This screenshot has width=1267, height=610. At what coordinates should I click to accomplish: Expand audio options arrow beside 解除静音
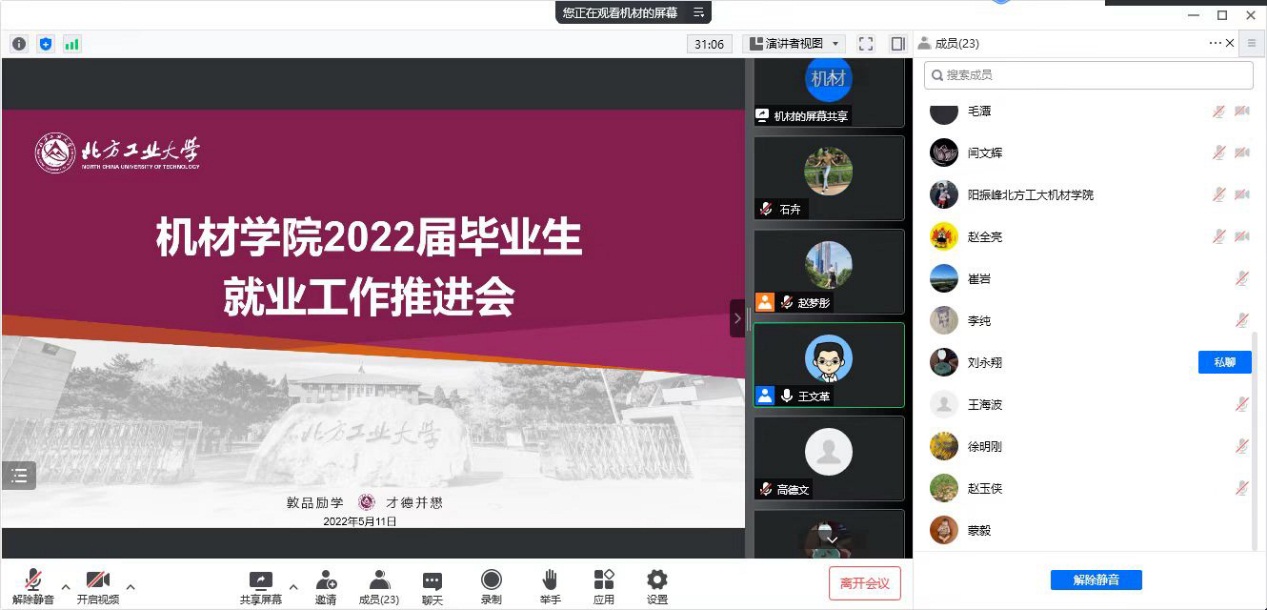coord(66,587)
